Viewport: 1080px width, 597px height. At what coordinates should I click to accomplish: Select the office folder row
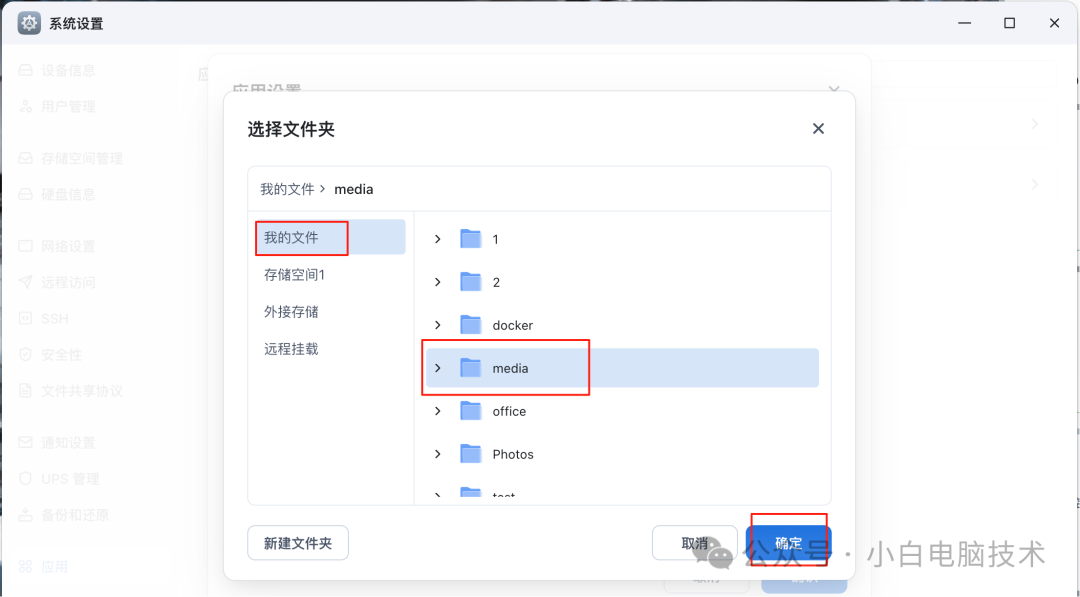[509, 410]
